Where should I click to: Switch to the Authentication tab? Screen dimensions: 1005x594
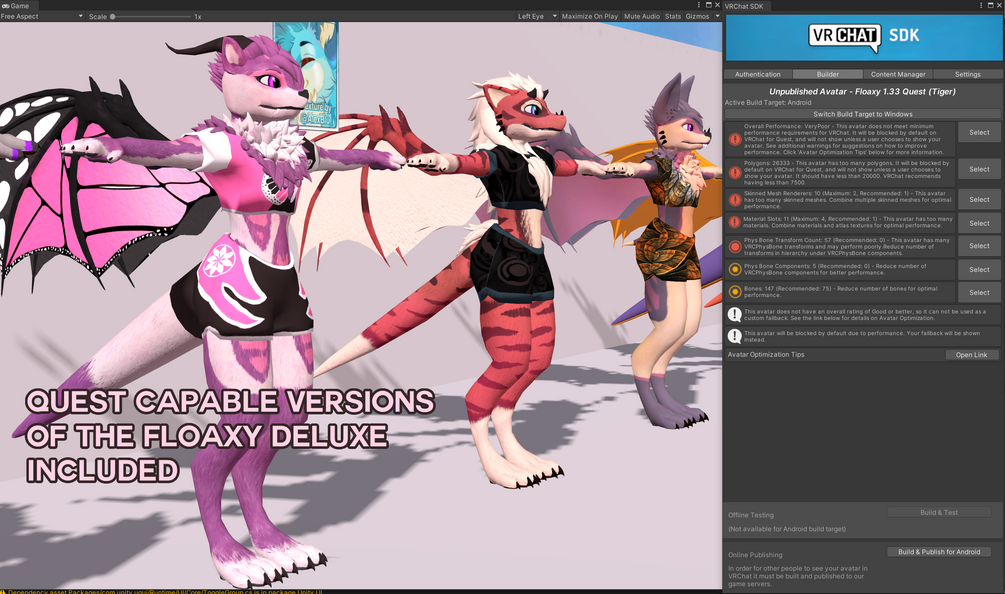758,74
